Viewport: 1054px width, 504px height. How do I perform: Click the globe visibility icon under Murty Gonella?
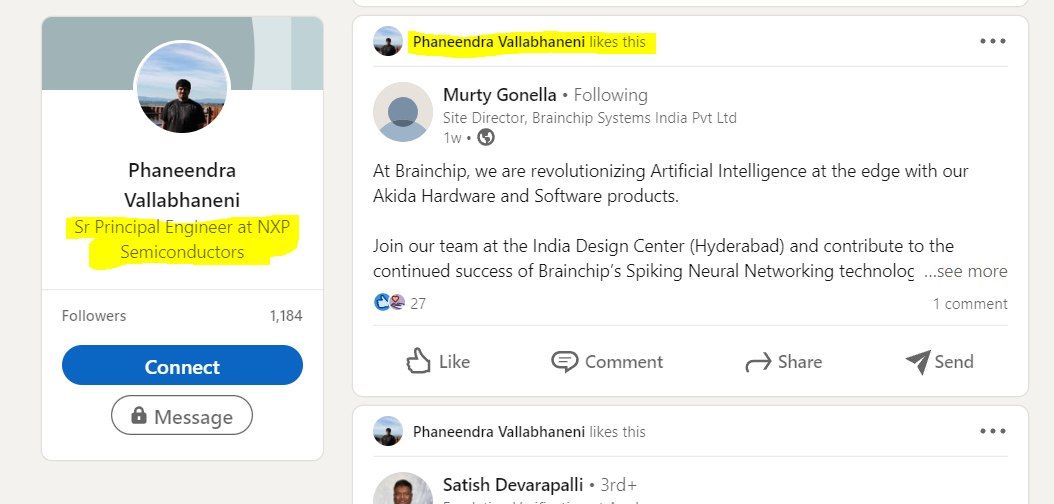(486, 138)
